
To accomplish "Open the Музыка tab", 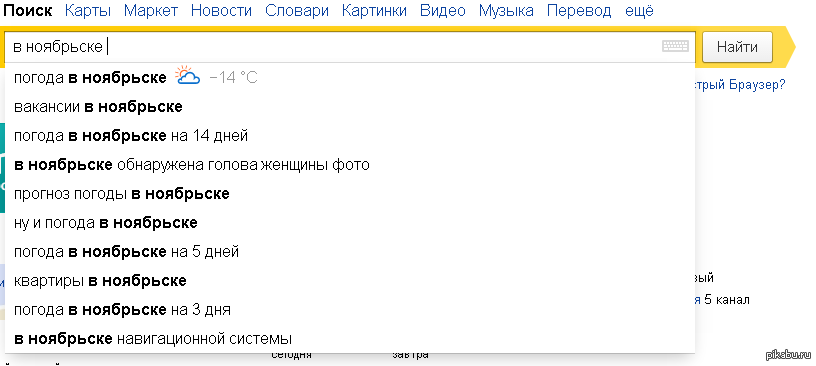I will point(506,10).
